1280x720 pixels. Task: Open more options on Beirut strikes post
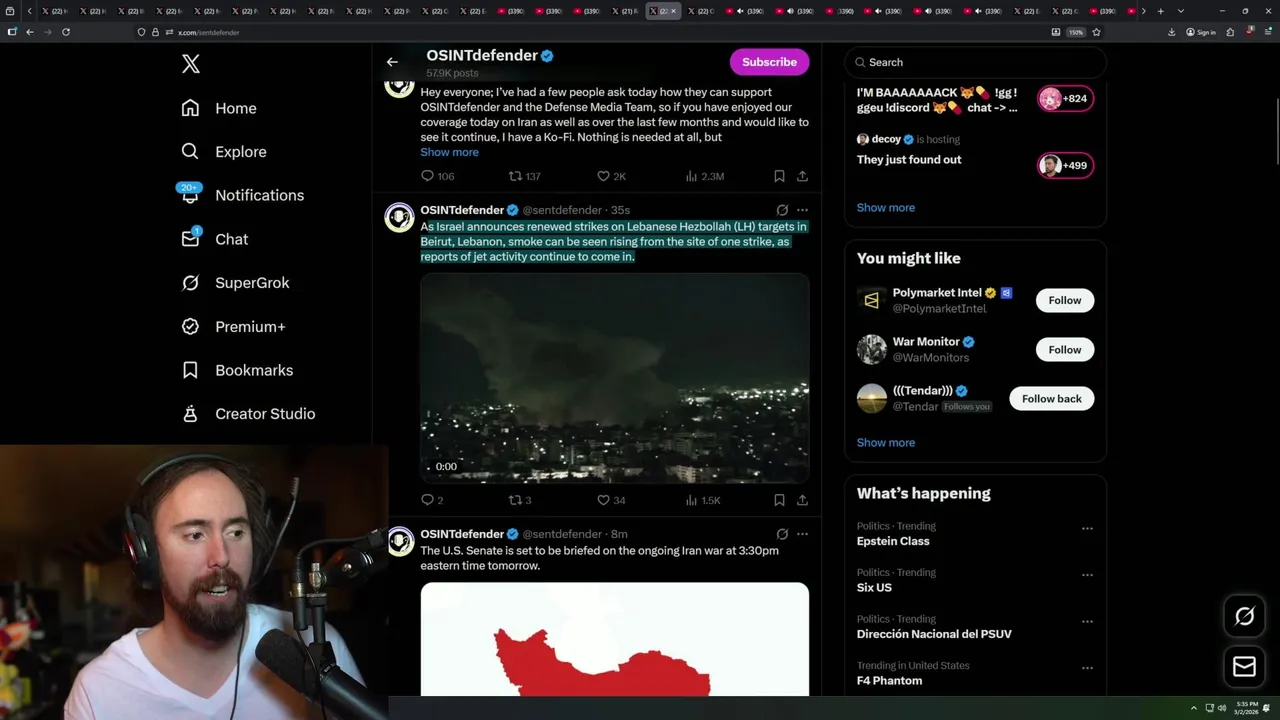pyautogui.click(x=802, y=210)
